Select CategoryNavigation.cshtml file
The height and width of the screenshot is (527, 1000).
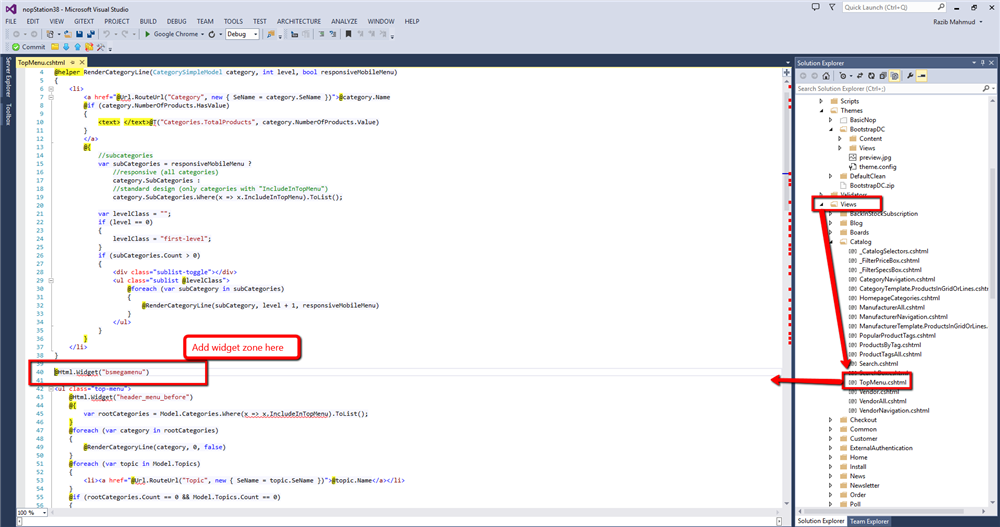896,279
